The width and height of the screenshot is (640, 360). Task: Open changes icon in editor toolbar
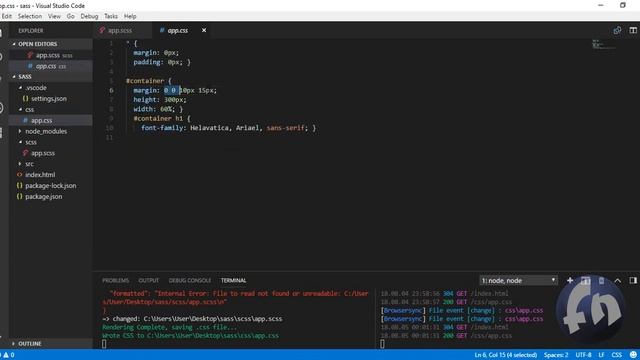(x=617, y=31)
